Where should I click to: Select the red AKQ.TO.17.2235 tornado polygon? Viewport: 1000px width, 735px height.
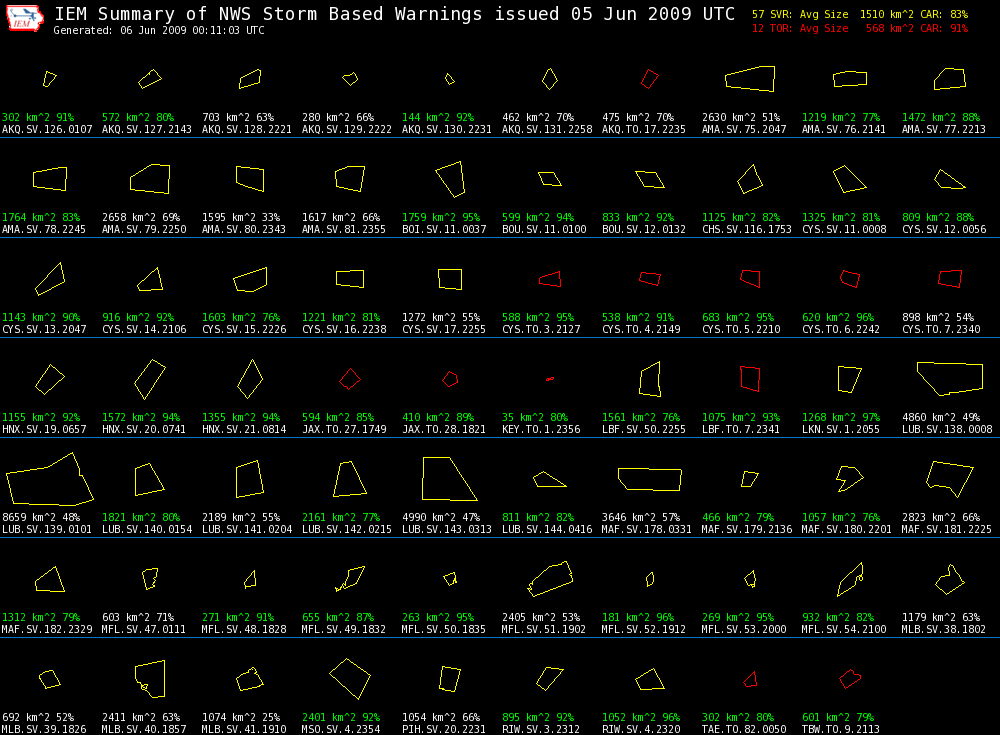(x=649, y=79)
